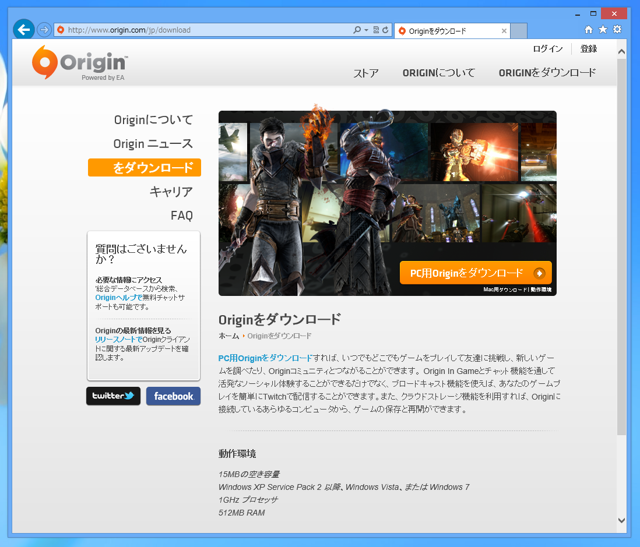Click the ログイン link

point(547,49)
